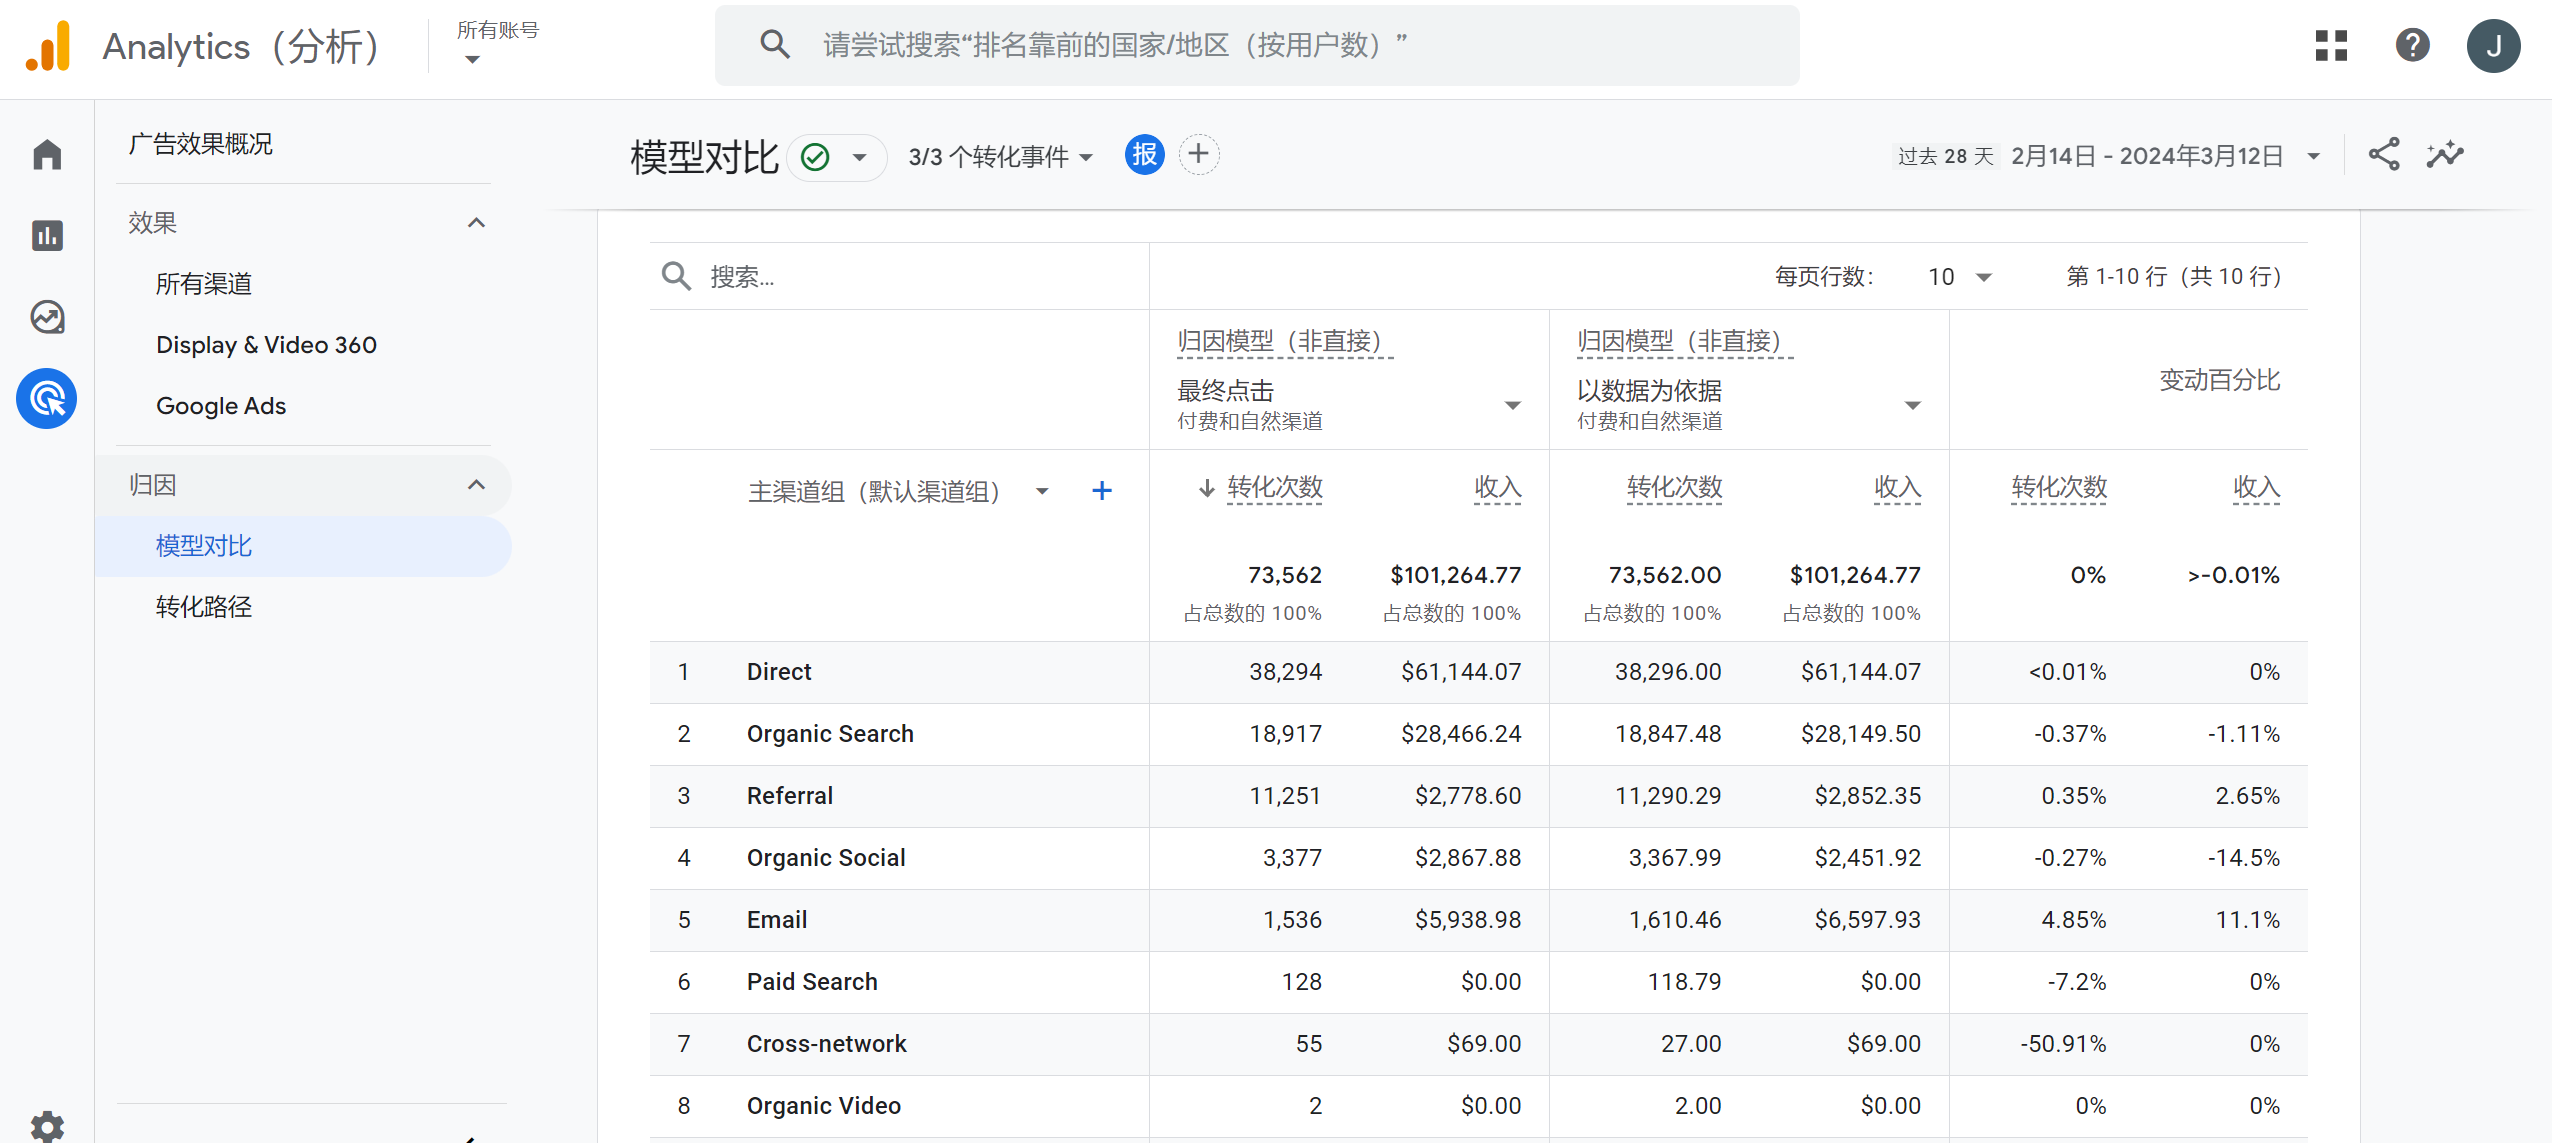The width and height of the screenshot is (2552, 1143).
Task: Click the 过去 28 天 label
Action: coord(1945,157)
